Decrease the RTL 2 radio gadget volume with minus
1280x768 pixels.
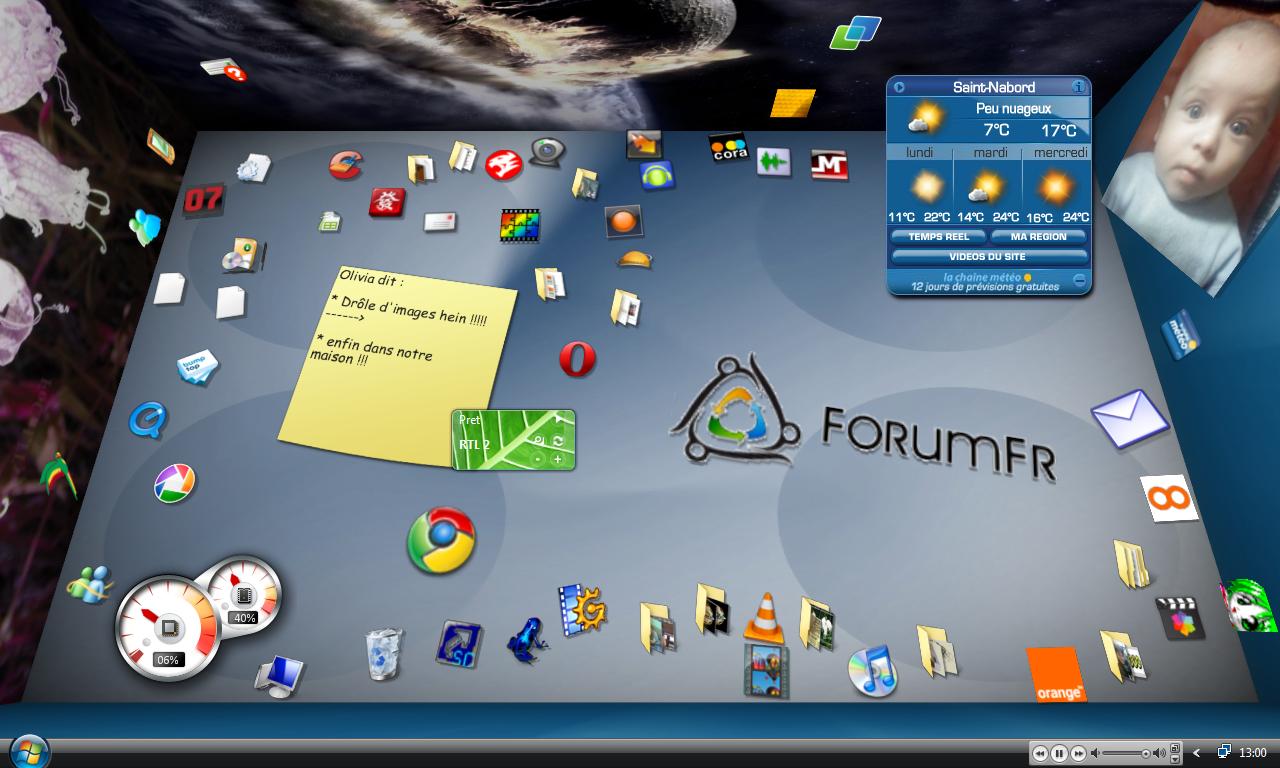[x=538, y=459]
